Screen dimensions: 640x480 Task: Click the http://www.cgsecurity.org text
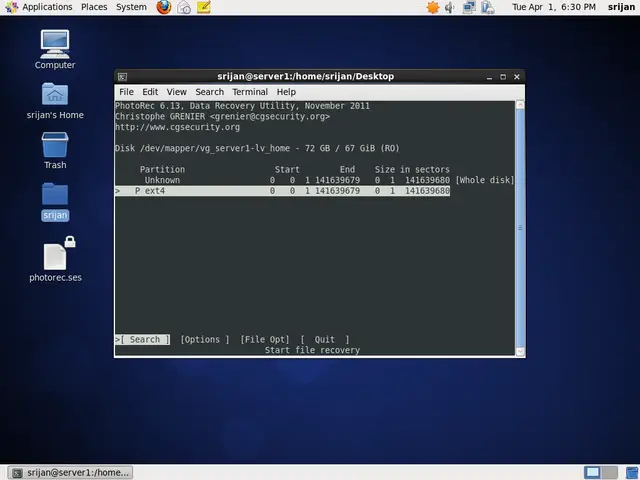[x=178, y=127]
